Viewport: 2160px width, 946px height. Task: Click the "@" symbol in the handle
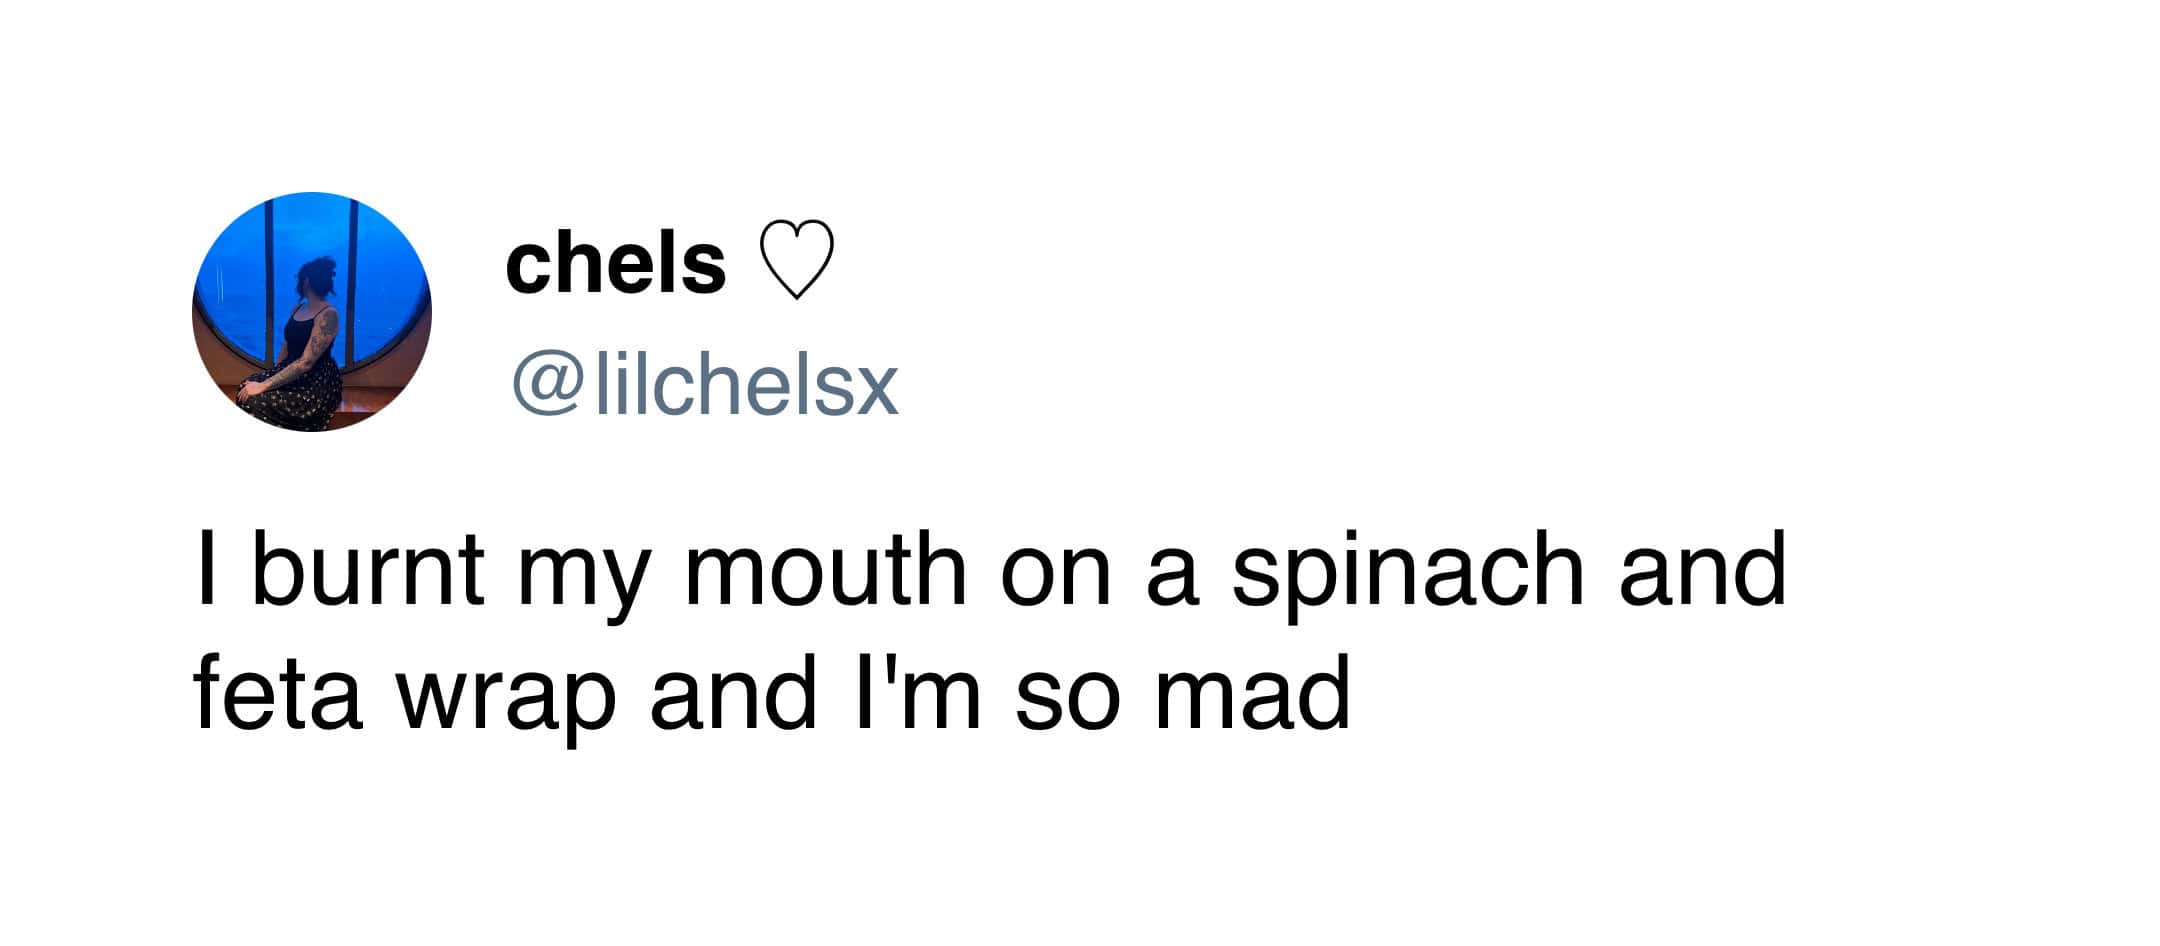pyautogui.click(x=547, y=386)
